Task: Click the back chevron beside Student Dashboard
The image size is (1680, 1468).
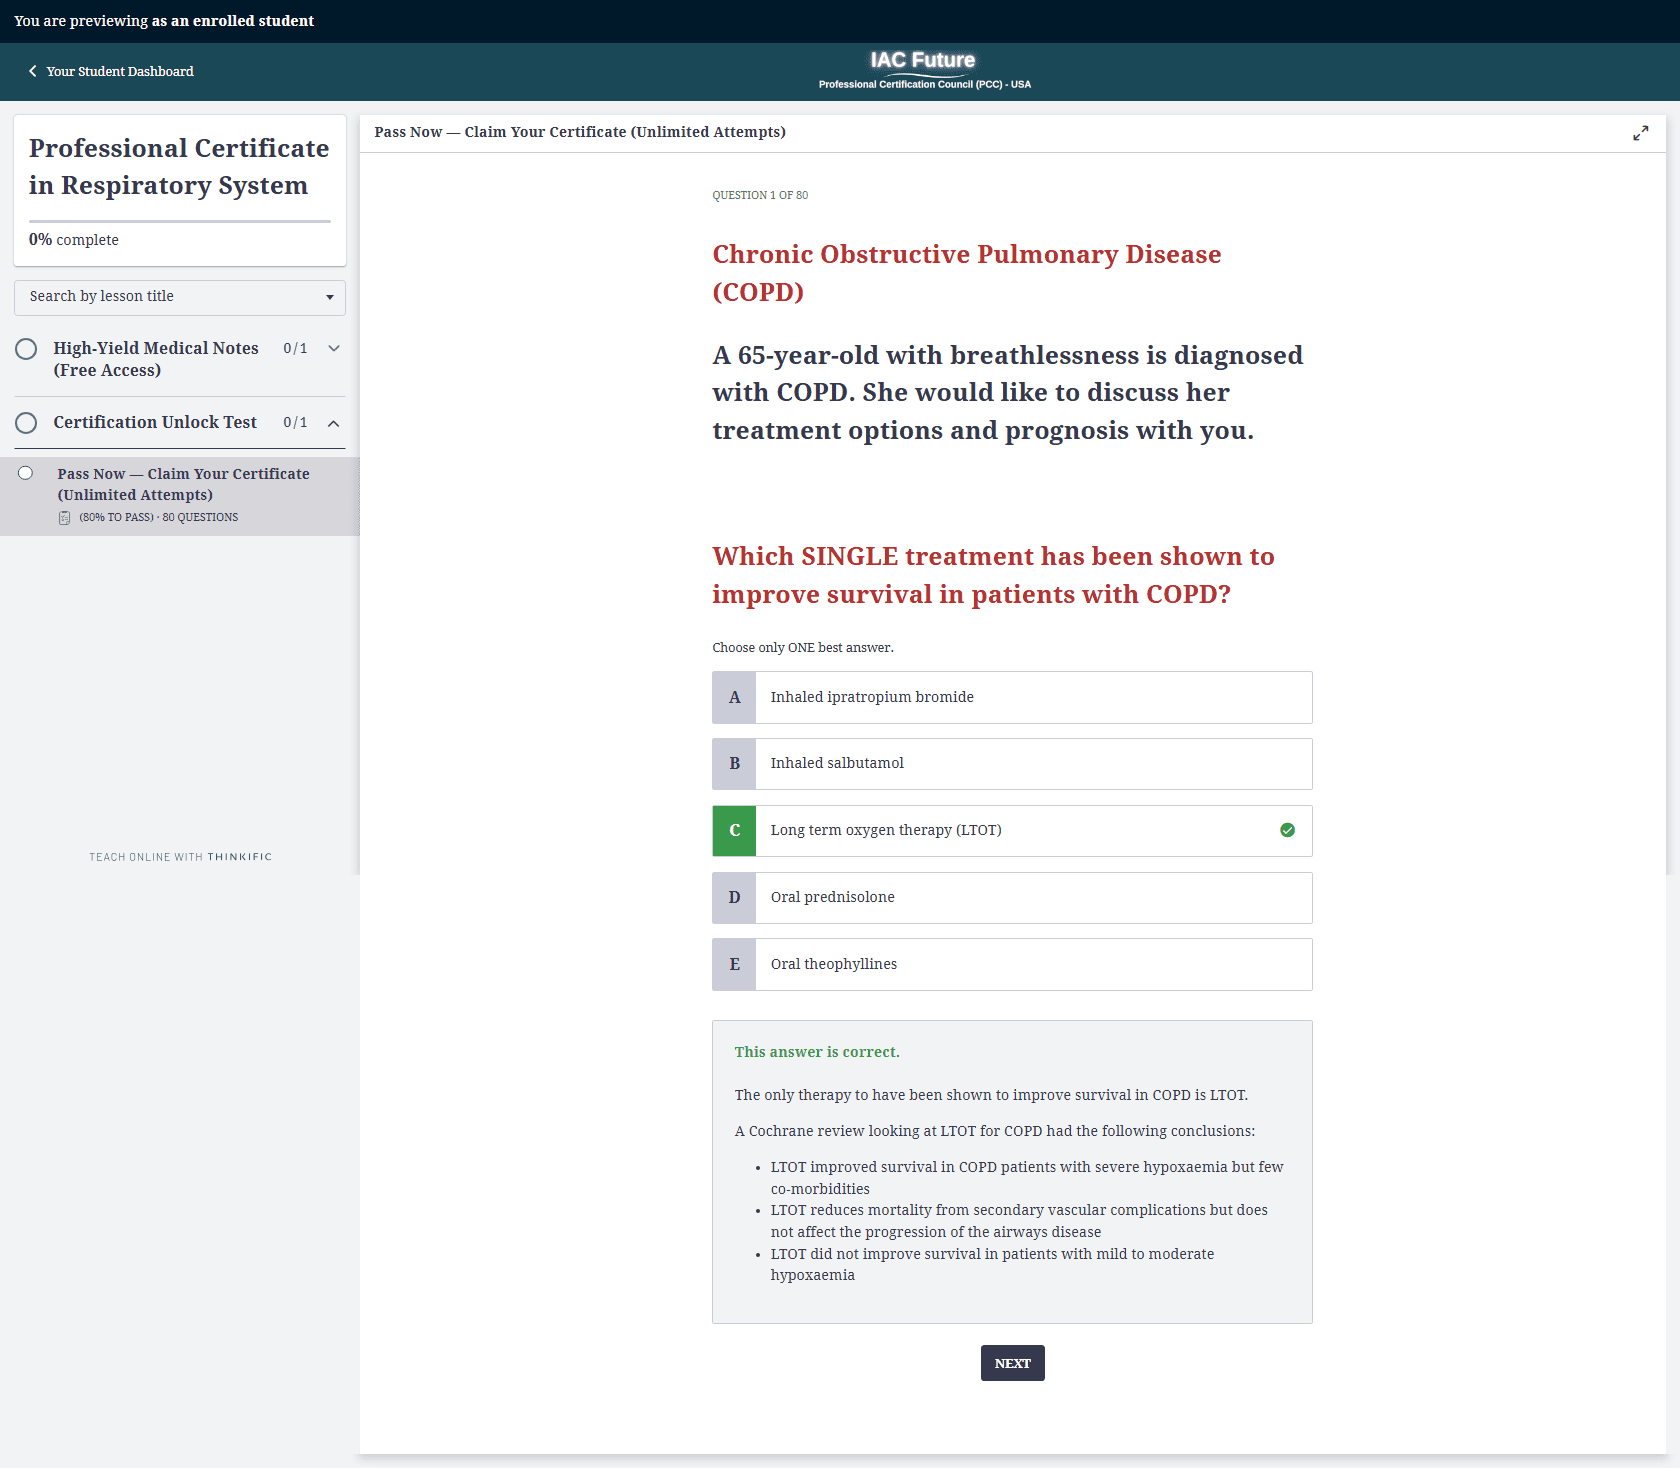Action: click(33, 71)
